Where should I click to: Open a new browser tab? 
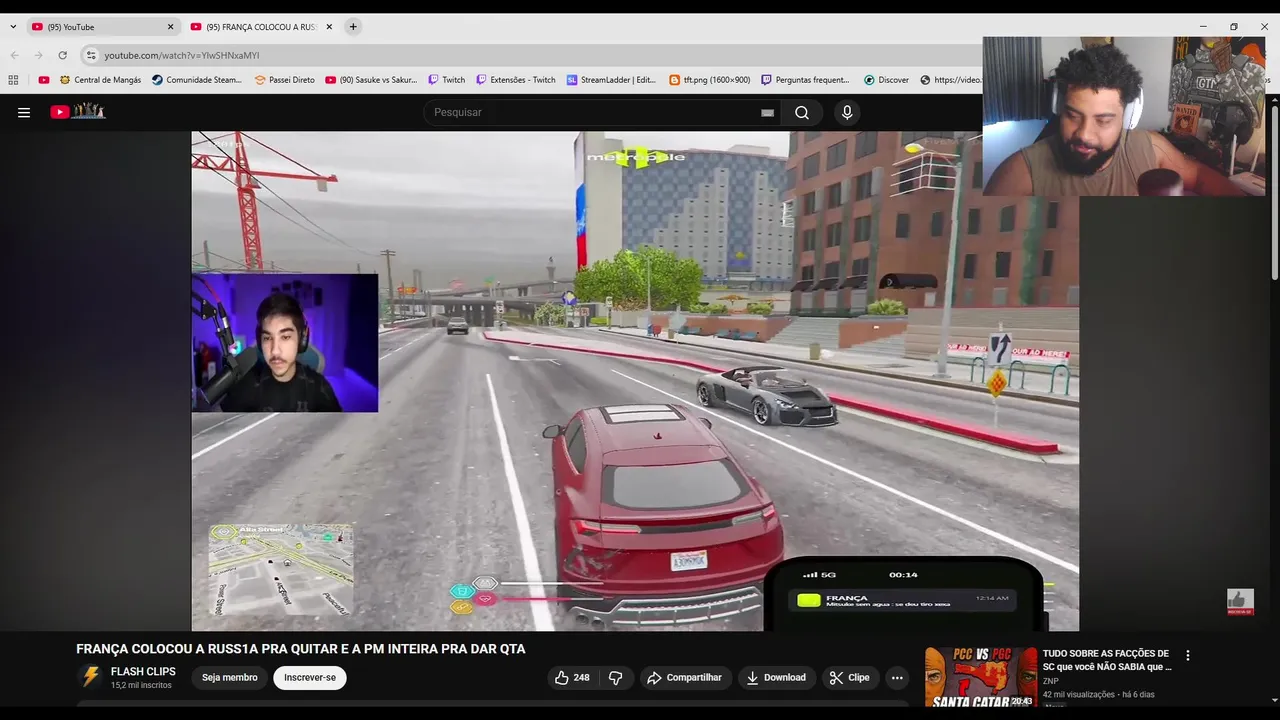click(353, 27)
